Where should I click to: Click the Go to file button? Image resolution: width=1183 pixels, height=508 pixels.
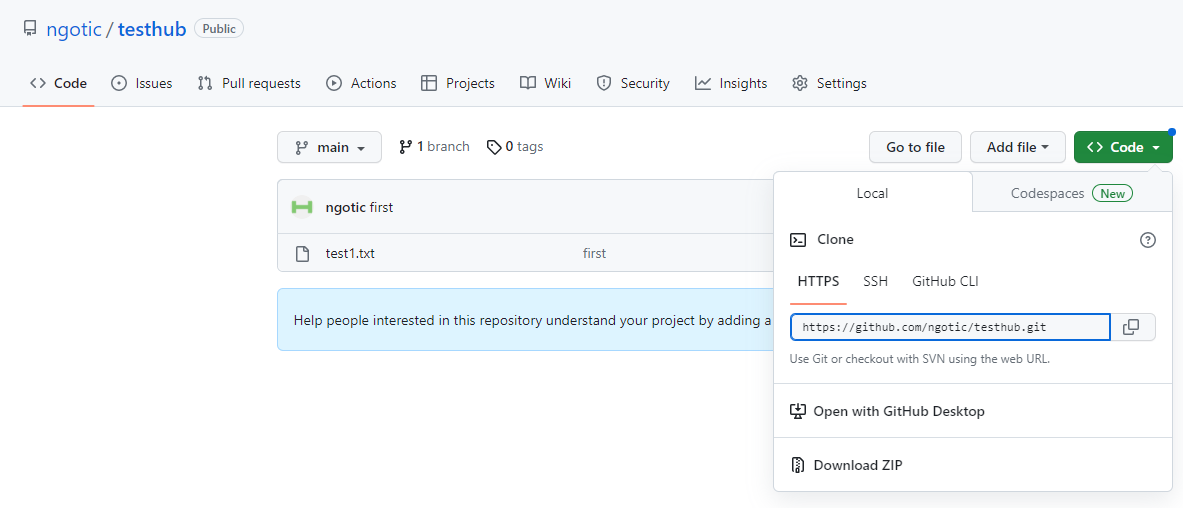[x=915, y=147]
